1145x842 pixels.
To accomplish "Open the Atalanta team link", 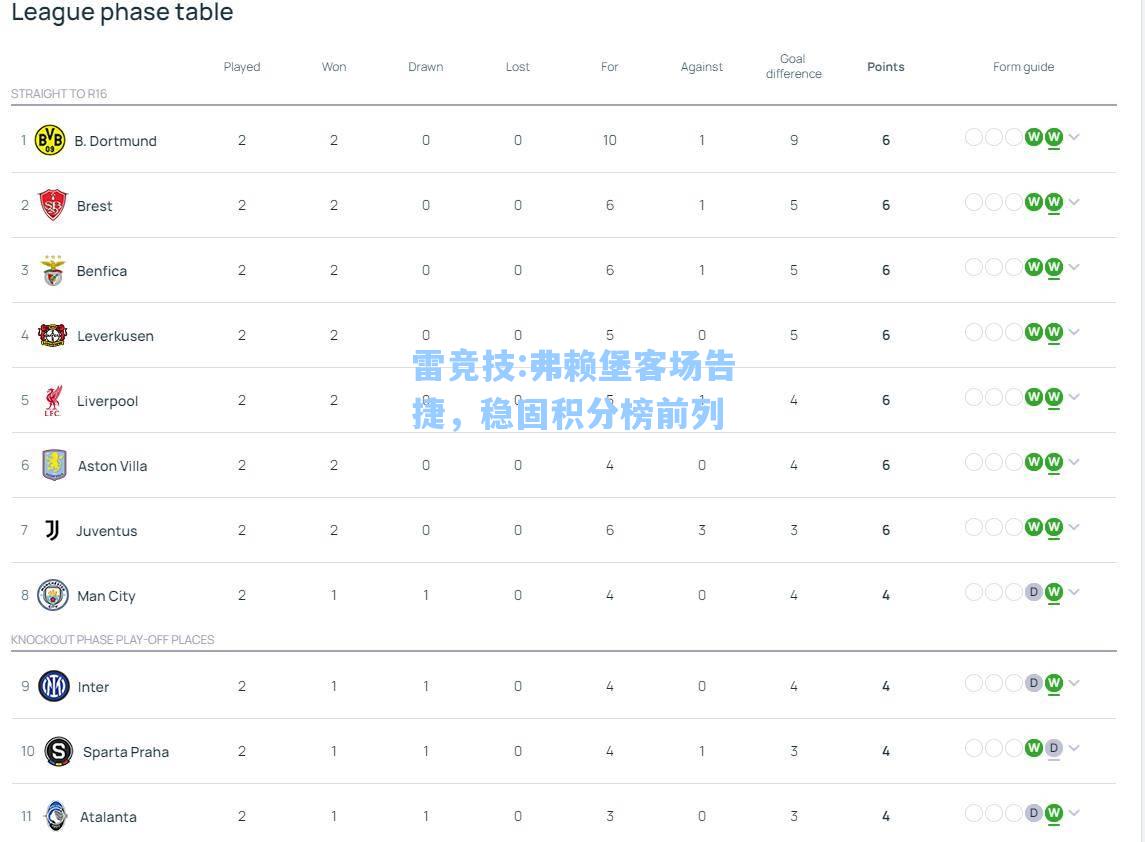I will (108, 817).
